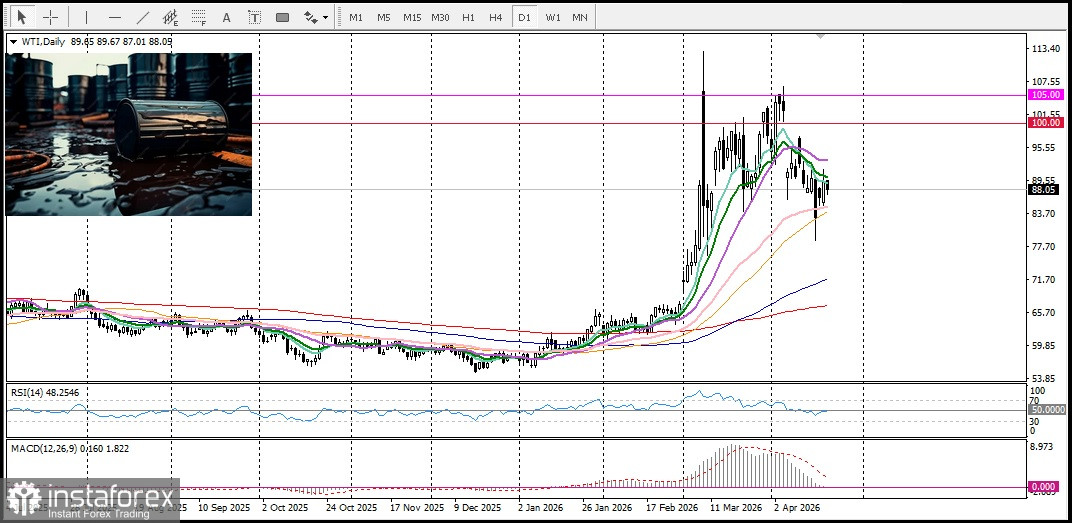Select the cursor arrow tool

point(22,17)
